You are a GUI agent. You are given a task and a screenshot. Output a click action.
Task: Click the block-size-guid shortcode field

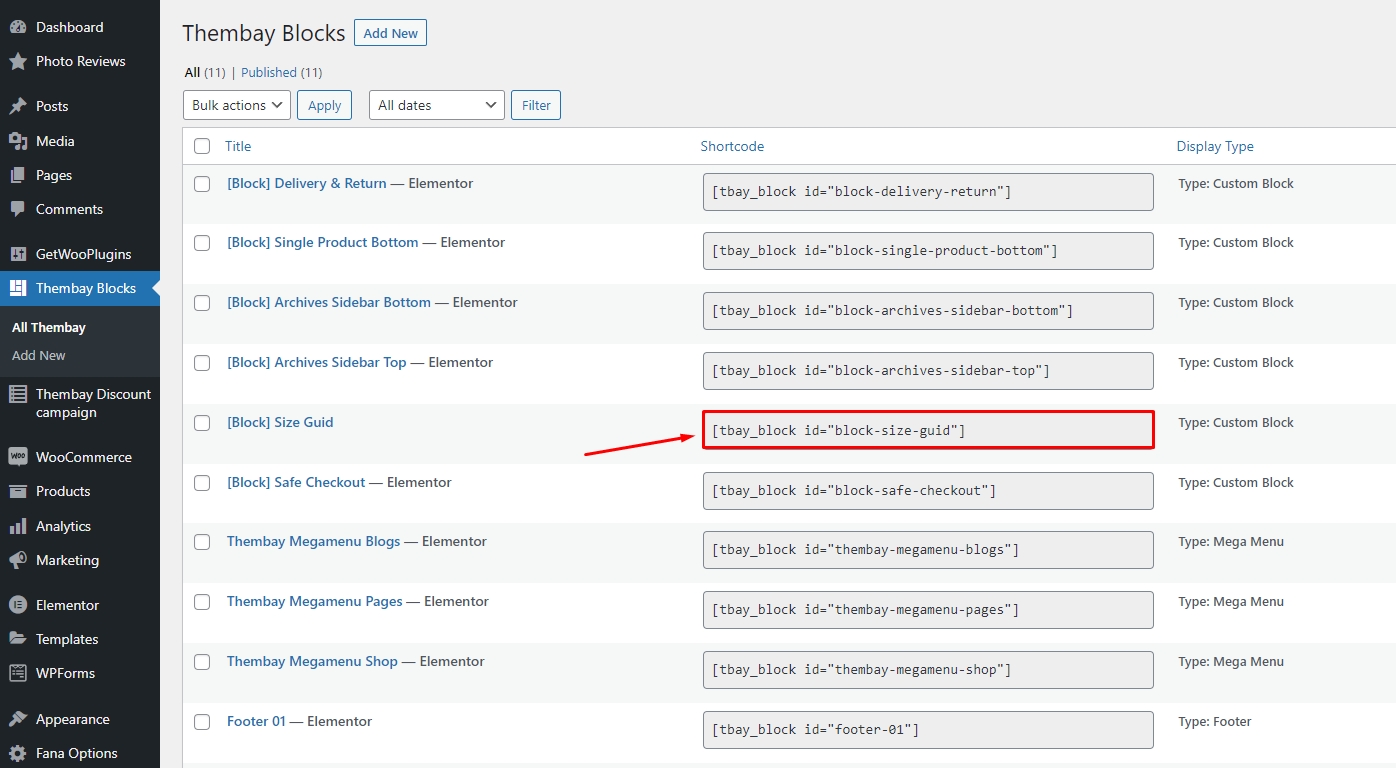coord(928,430)
